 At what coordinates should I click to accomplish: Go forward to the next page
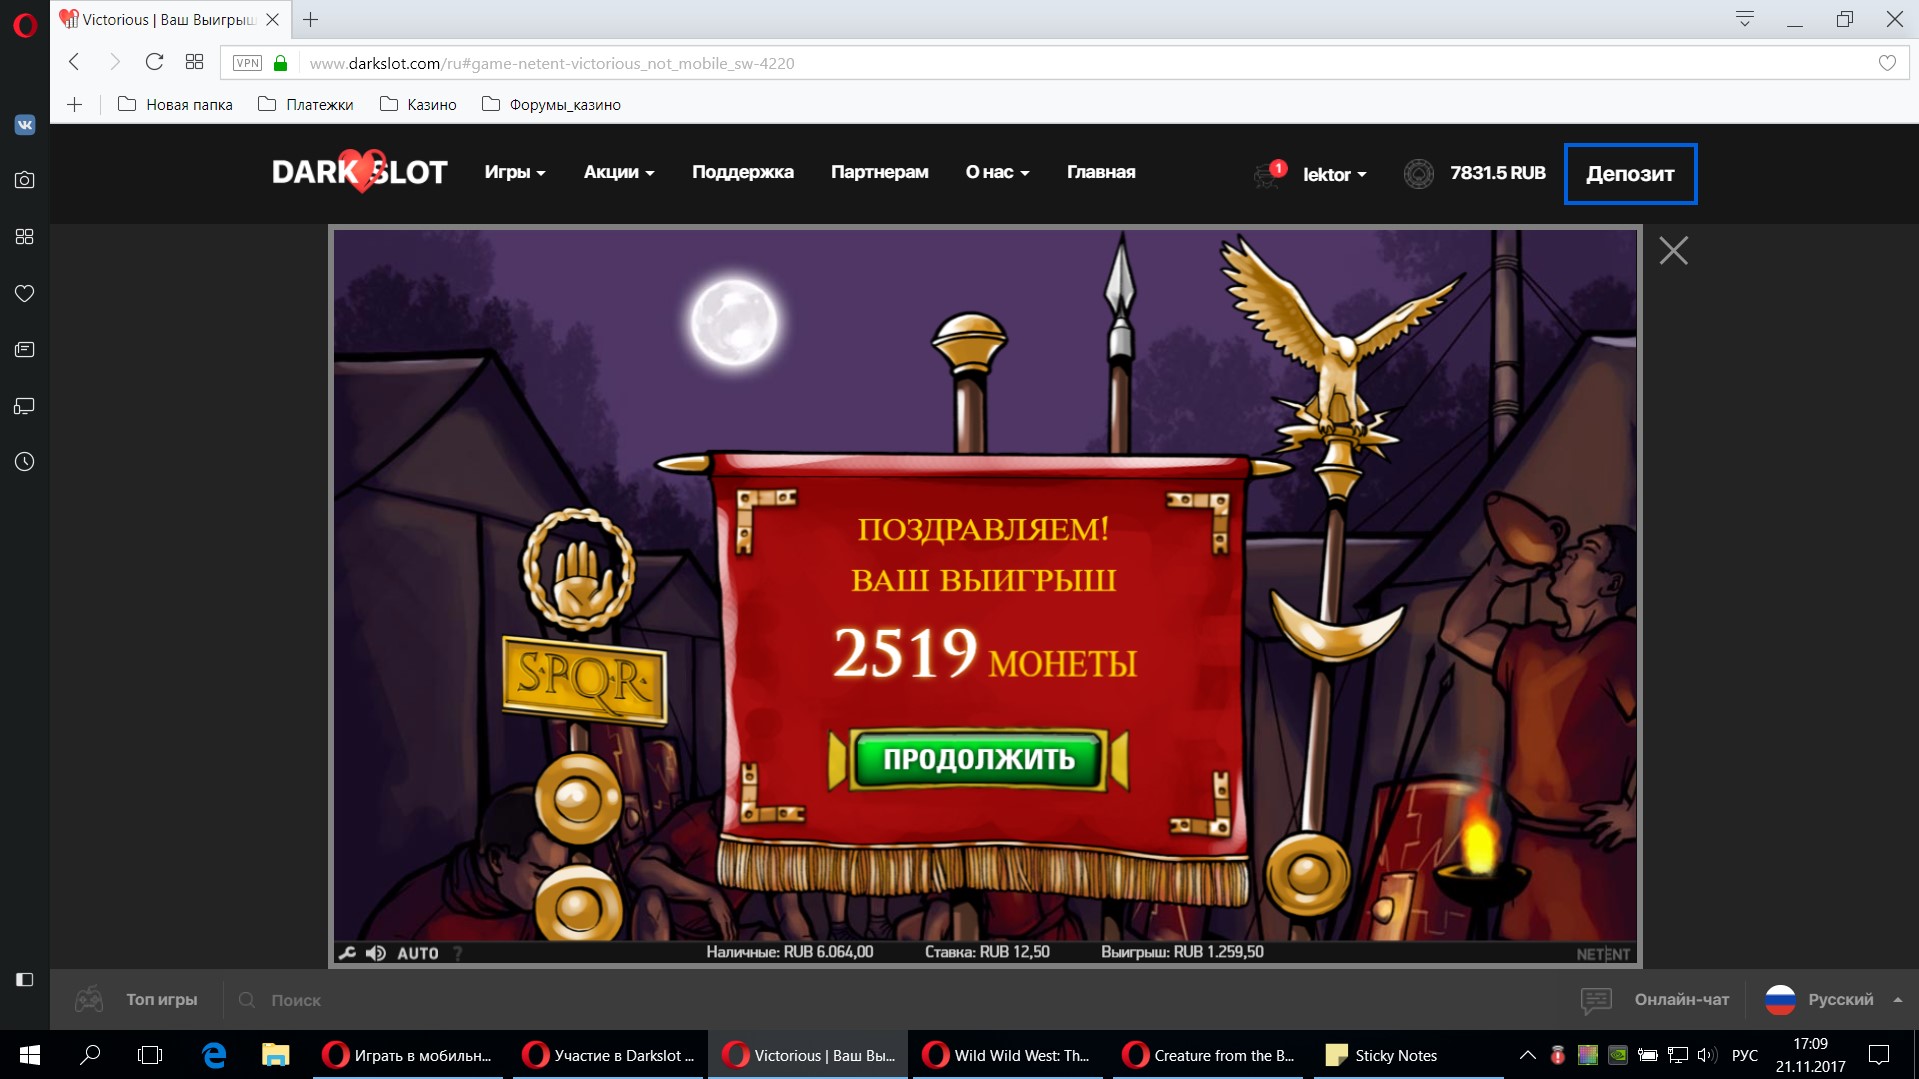click(114, 62)
